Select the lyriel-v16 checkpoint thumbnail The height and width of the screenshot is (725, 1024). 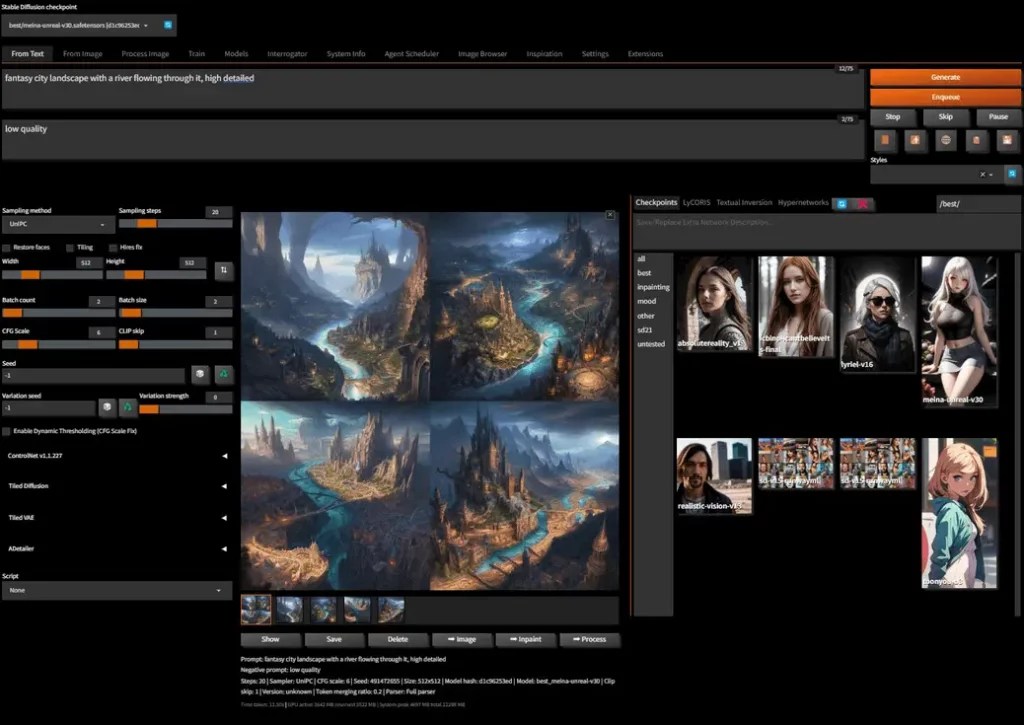[877, 314]
